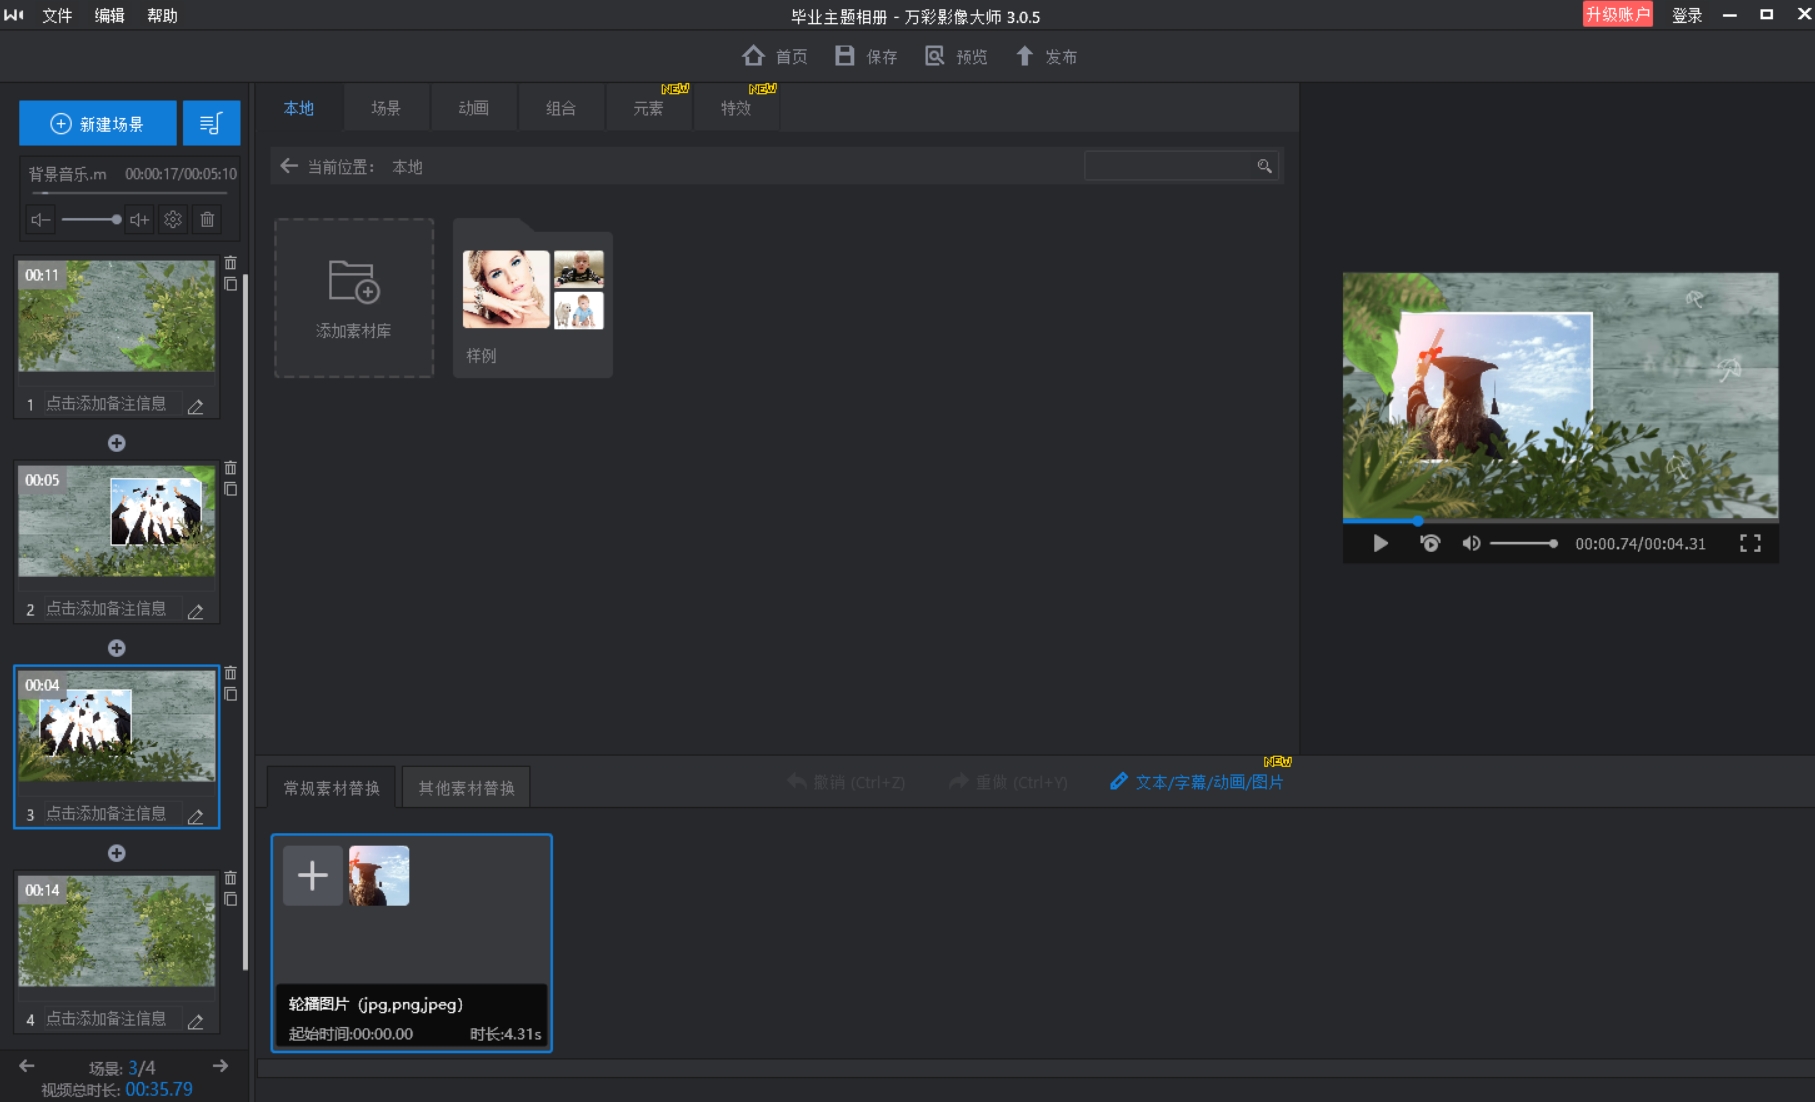The height and width of the screenshot is (1102, 1815).
Task: Increase background music volume icon
Action: 139,220
